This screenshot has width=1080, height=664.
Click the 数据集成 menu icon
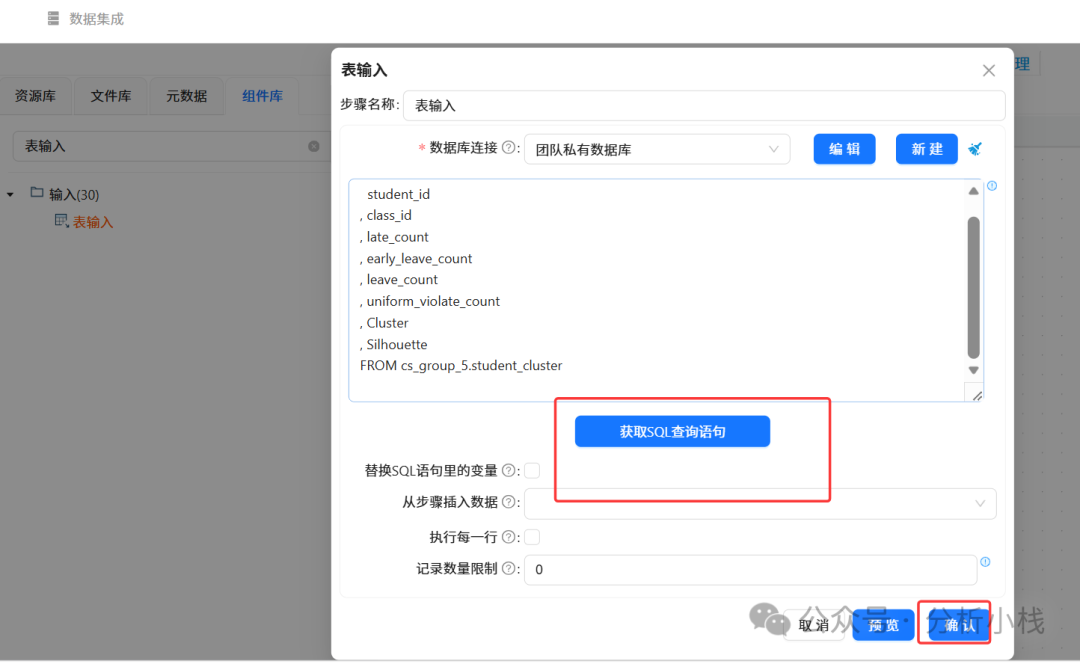(x=53, y=19)
